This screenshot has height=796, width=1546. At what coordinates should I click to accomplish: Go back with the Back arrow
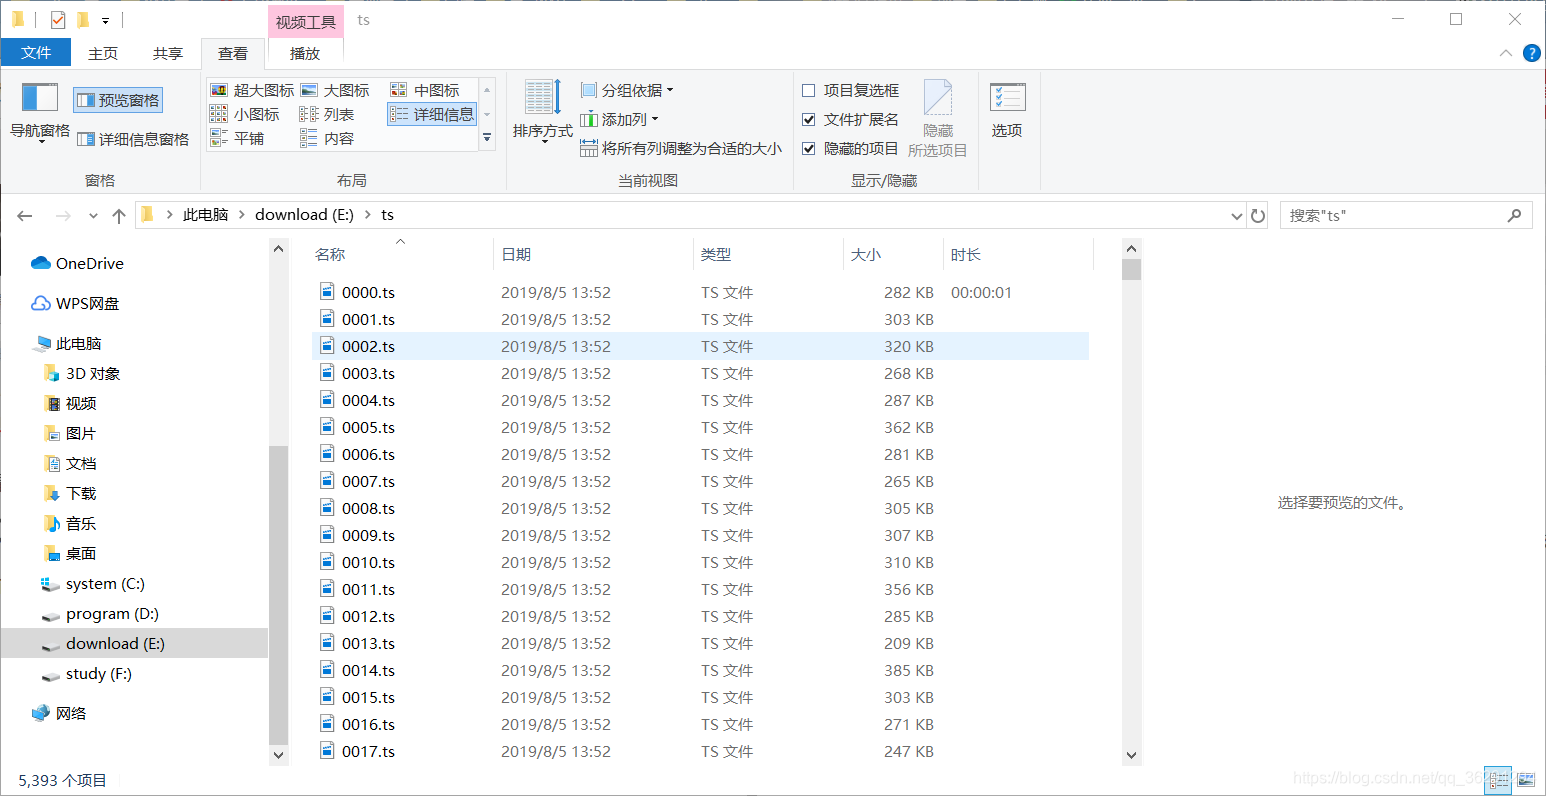[25, 215]
